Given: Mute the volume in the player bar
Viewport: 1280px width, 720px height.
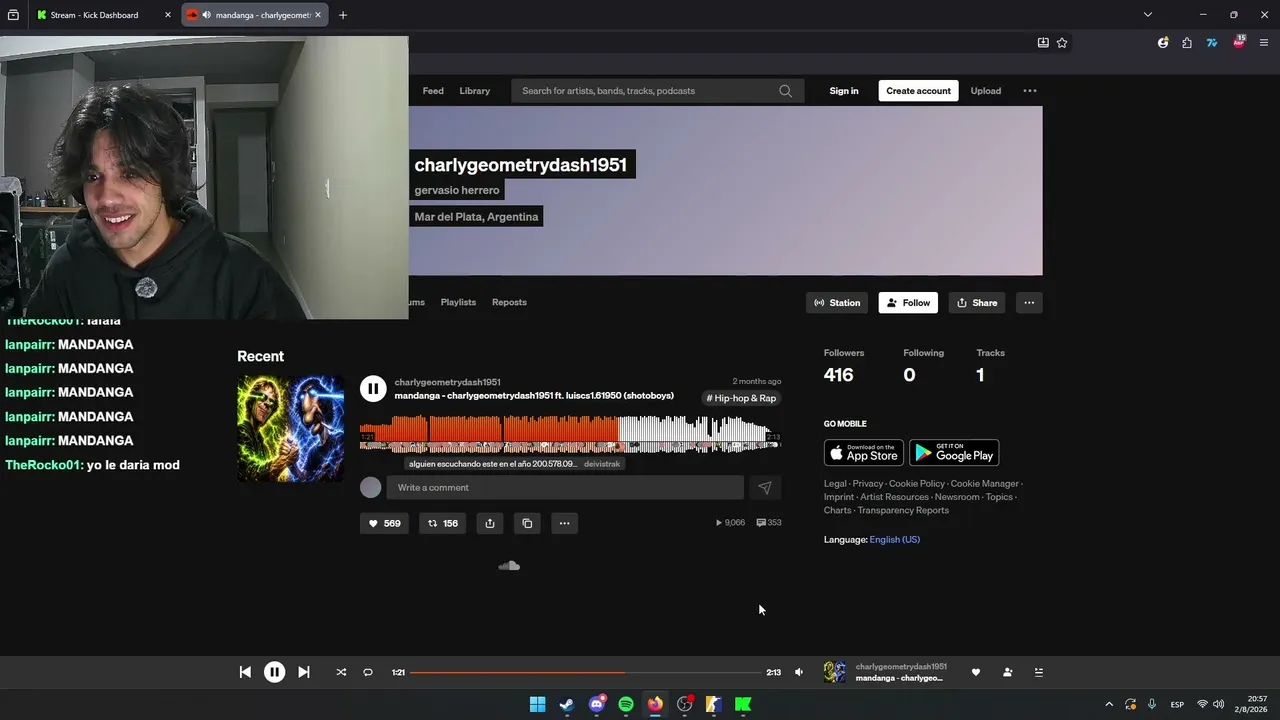Looking at the screenshot, I should (x=799, y=672).
